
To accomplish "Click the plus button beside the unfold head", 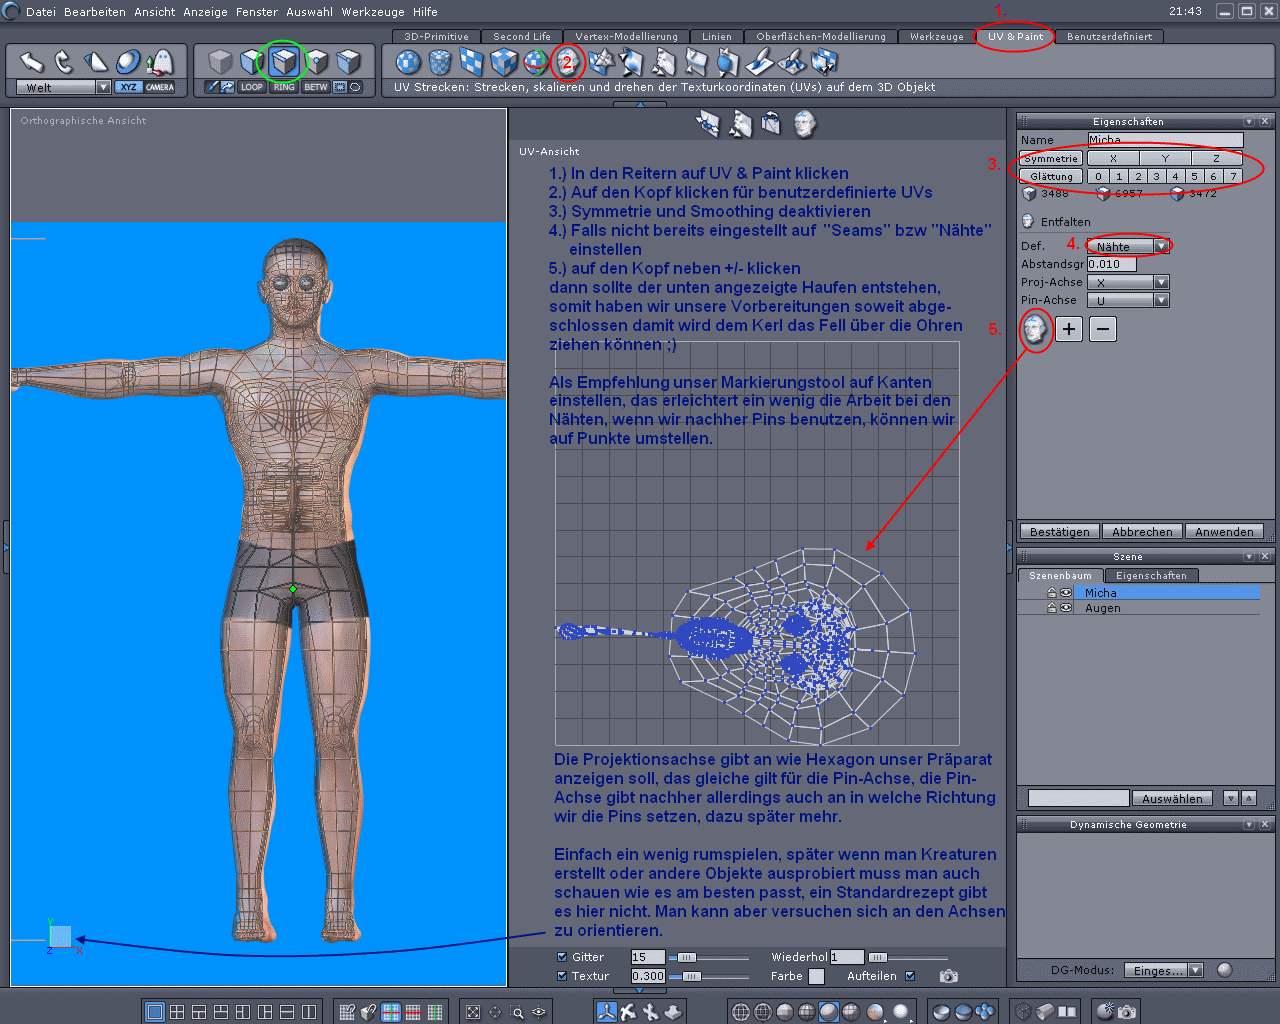I will tap(1069, 329).
